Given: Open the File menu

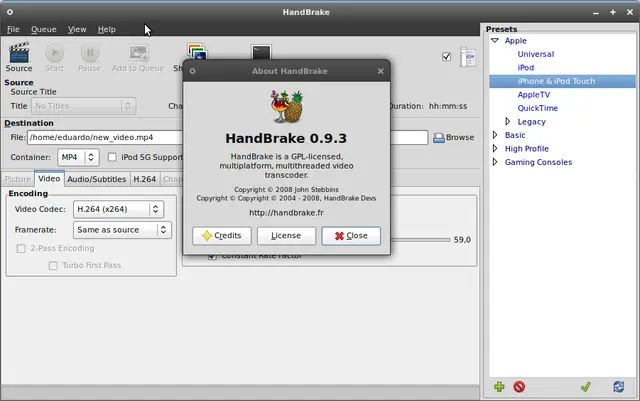Looking at the screenshot, I should point(13,29).
